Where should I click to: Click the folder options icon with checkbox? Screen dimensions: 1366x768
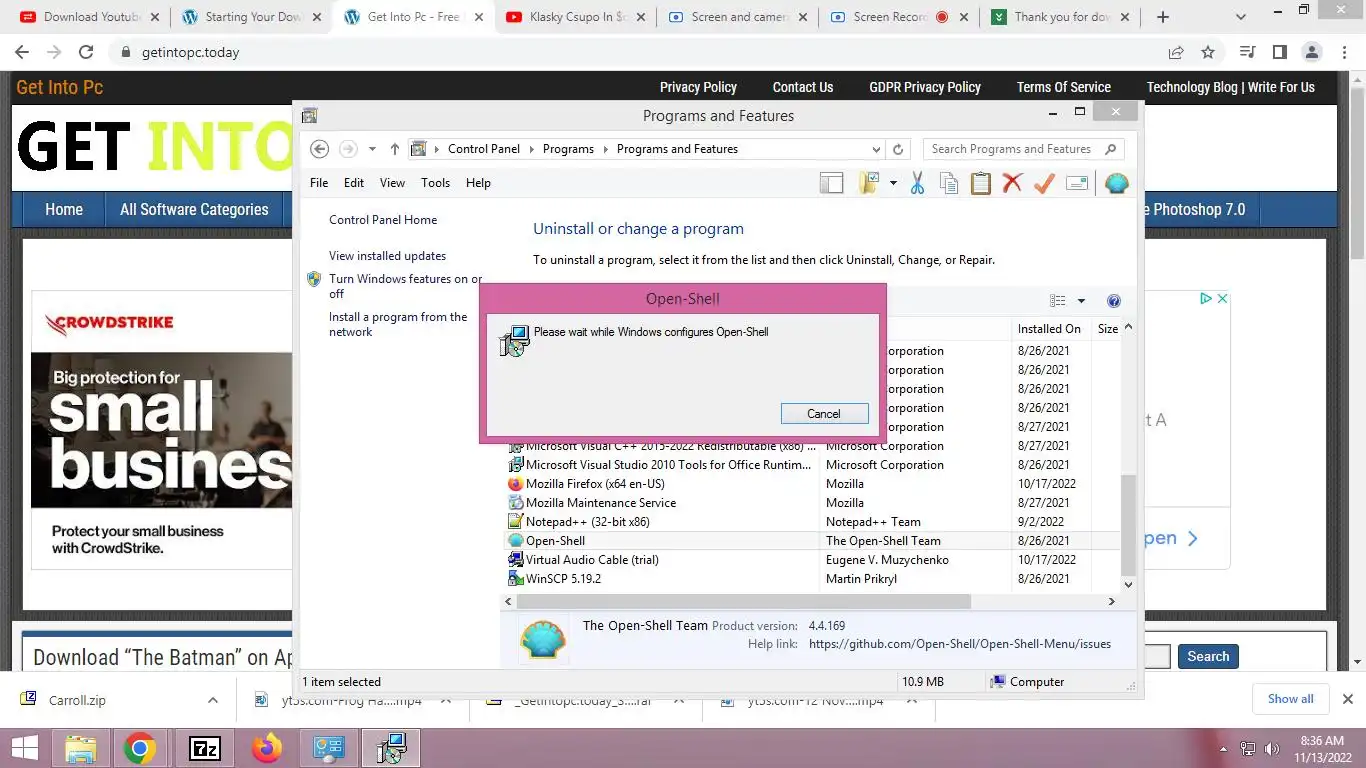coord(868,183)
